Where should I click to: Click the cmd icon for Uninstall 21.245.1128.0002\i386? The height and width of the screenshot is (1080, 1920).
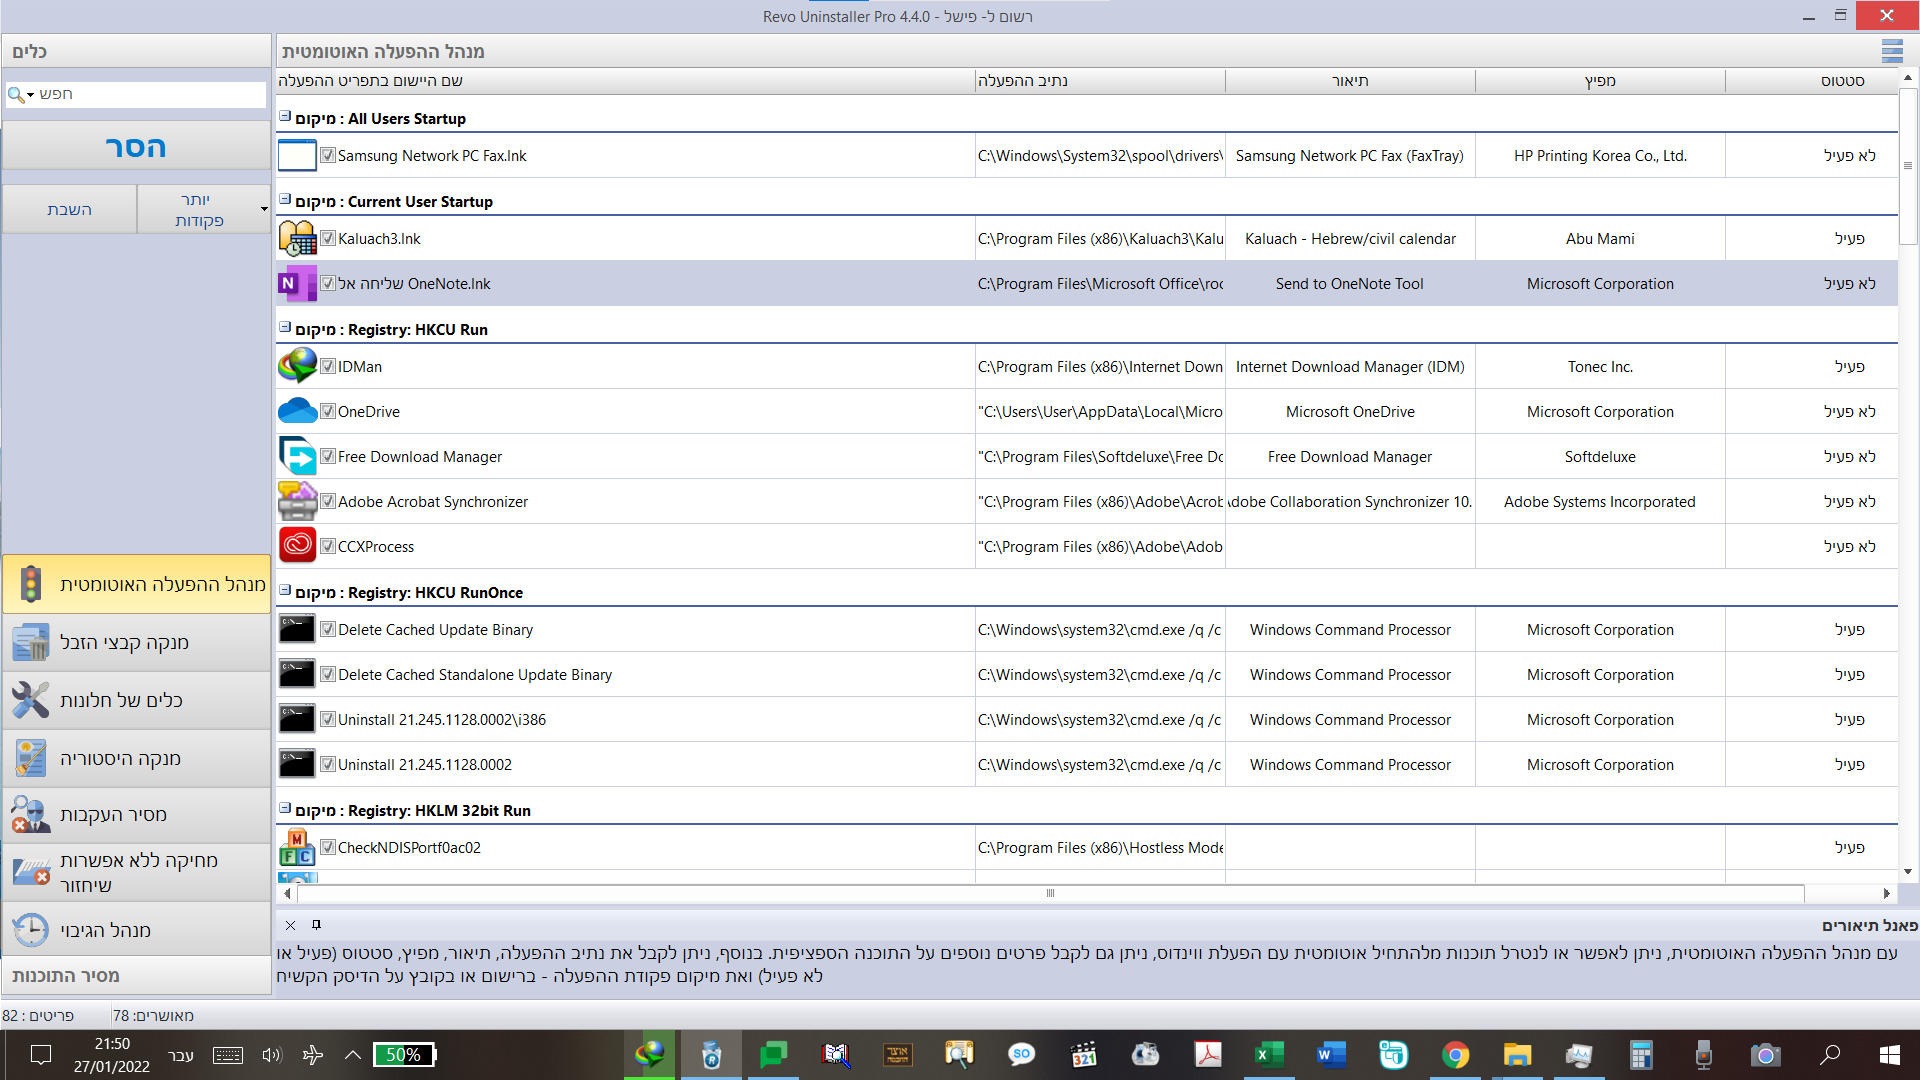(297, 720)
